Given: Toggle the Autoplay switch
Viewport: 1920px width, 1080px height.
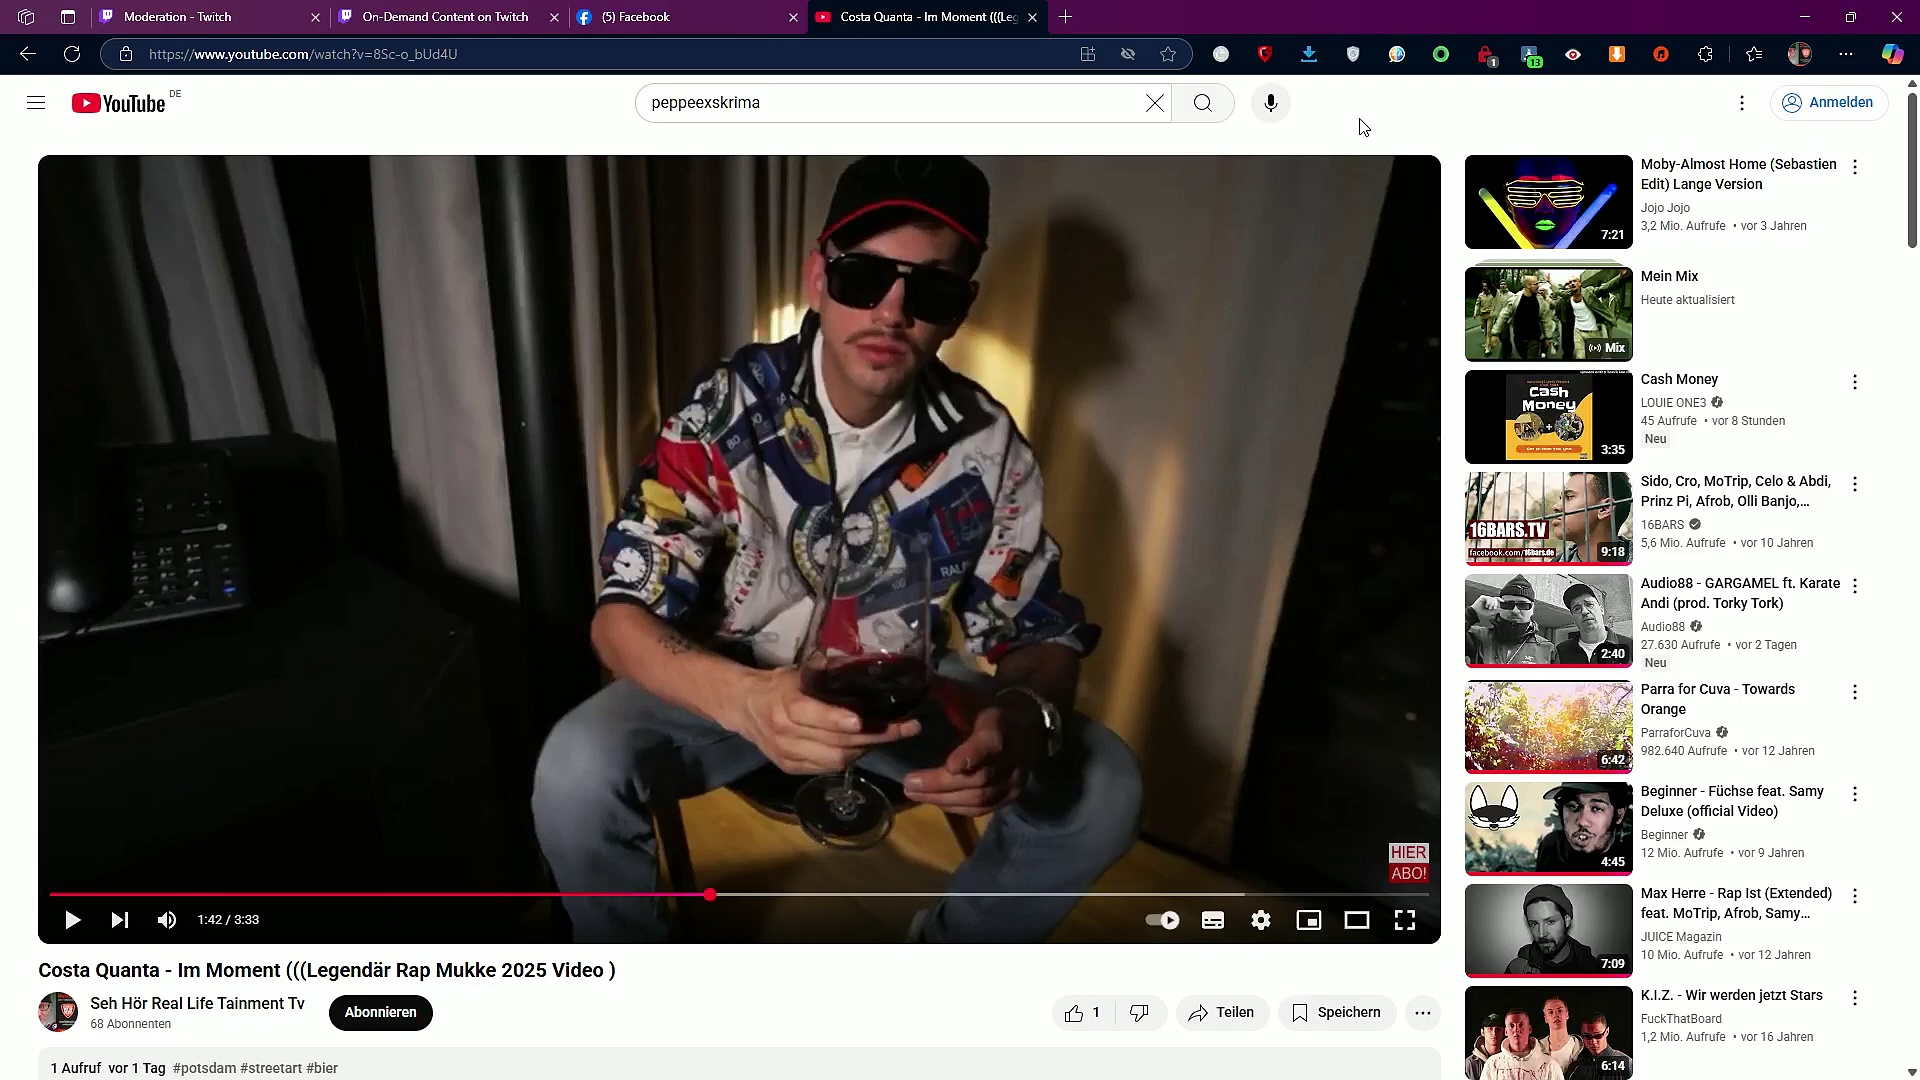Looking at the screenshot, I should tap(1162, 920).
